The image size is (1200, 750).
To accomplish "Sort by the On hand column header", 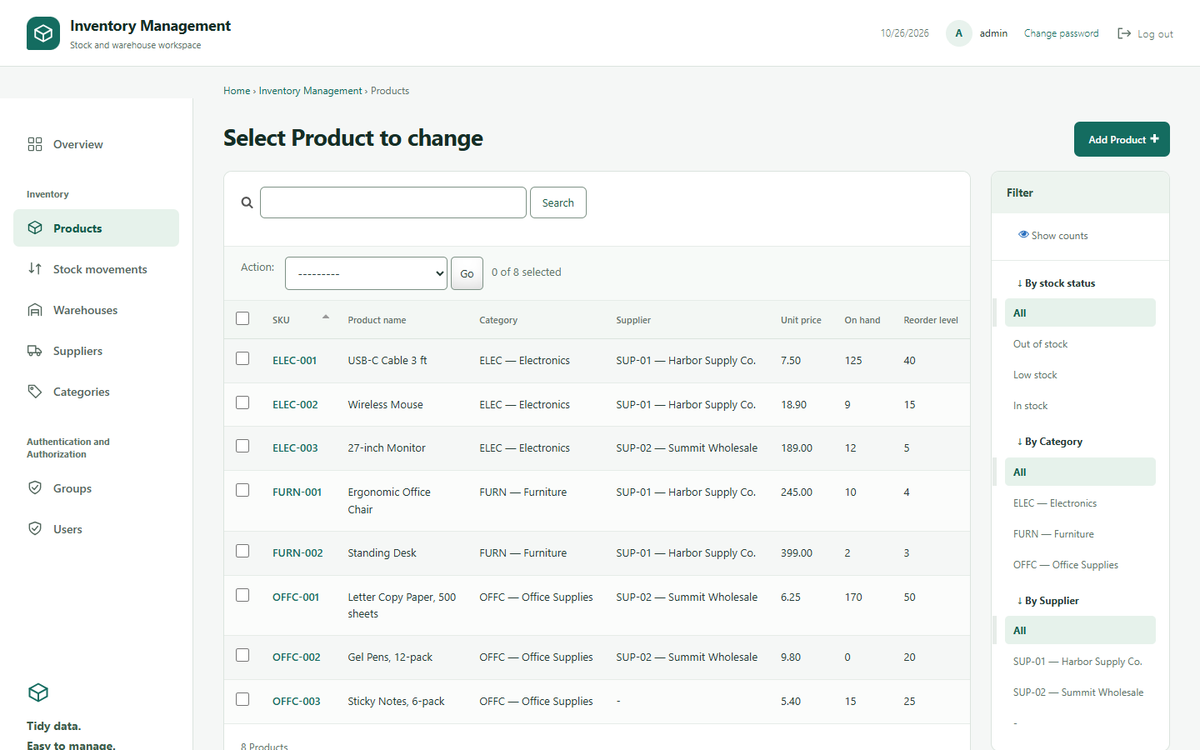I will (x=862, y=320).
